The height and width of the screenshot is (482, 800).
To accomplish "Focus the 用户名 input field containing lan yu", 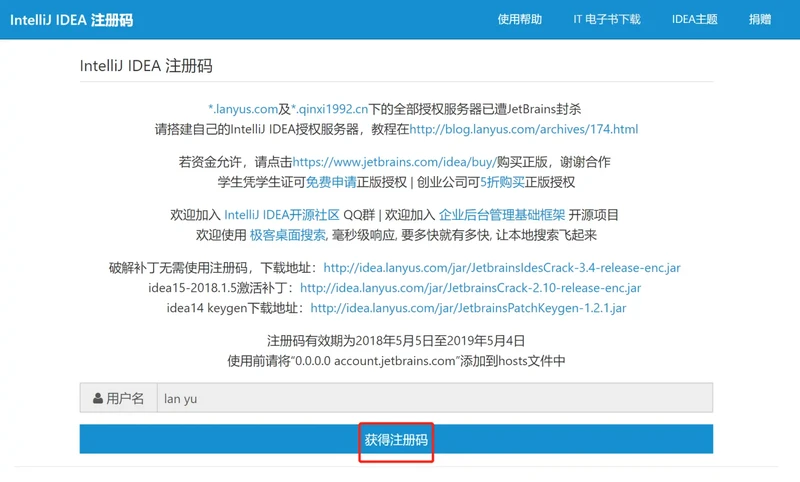I will pos(432,399).
